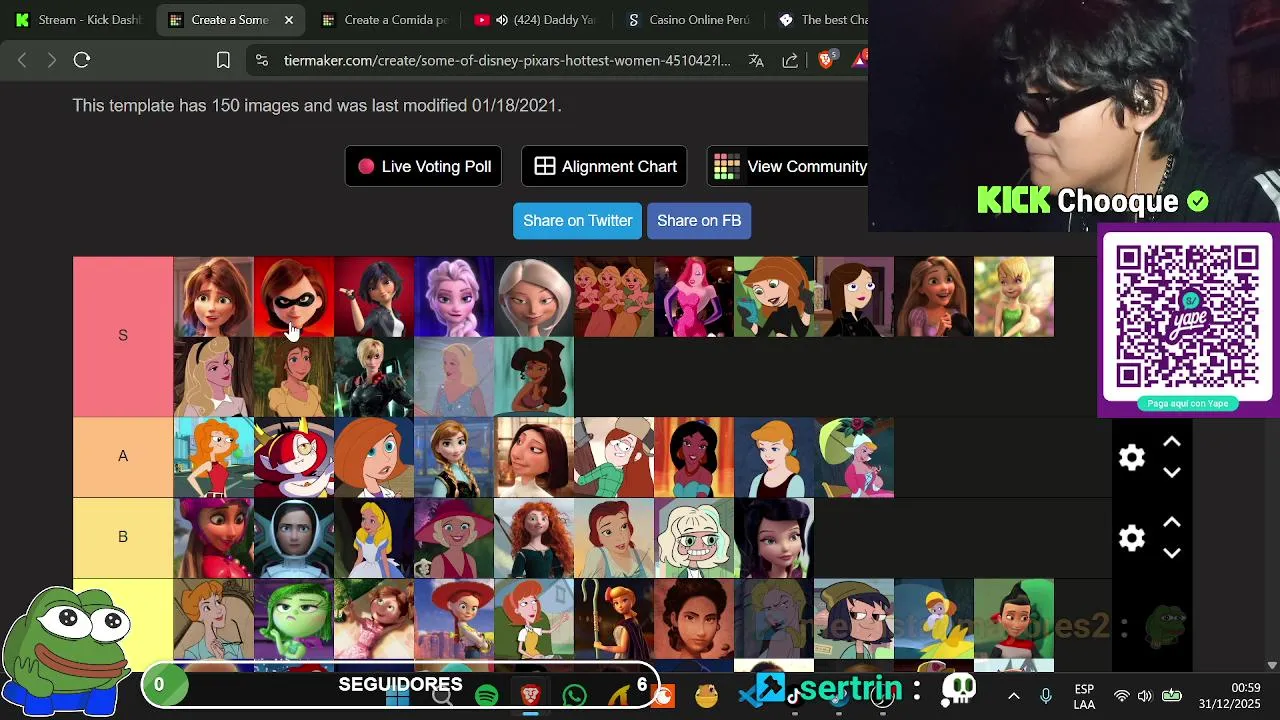Click the translate page icon
The image size is (1280, 720).
click(756, 60)
